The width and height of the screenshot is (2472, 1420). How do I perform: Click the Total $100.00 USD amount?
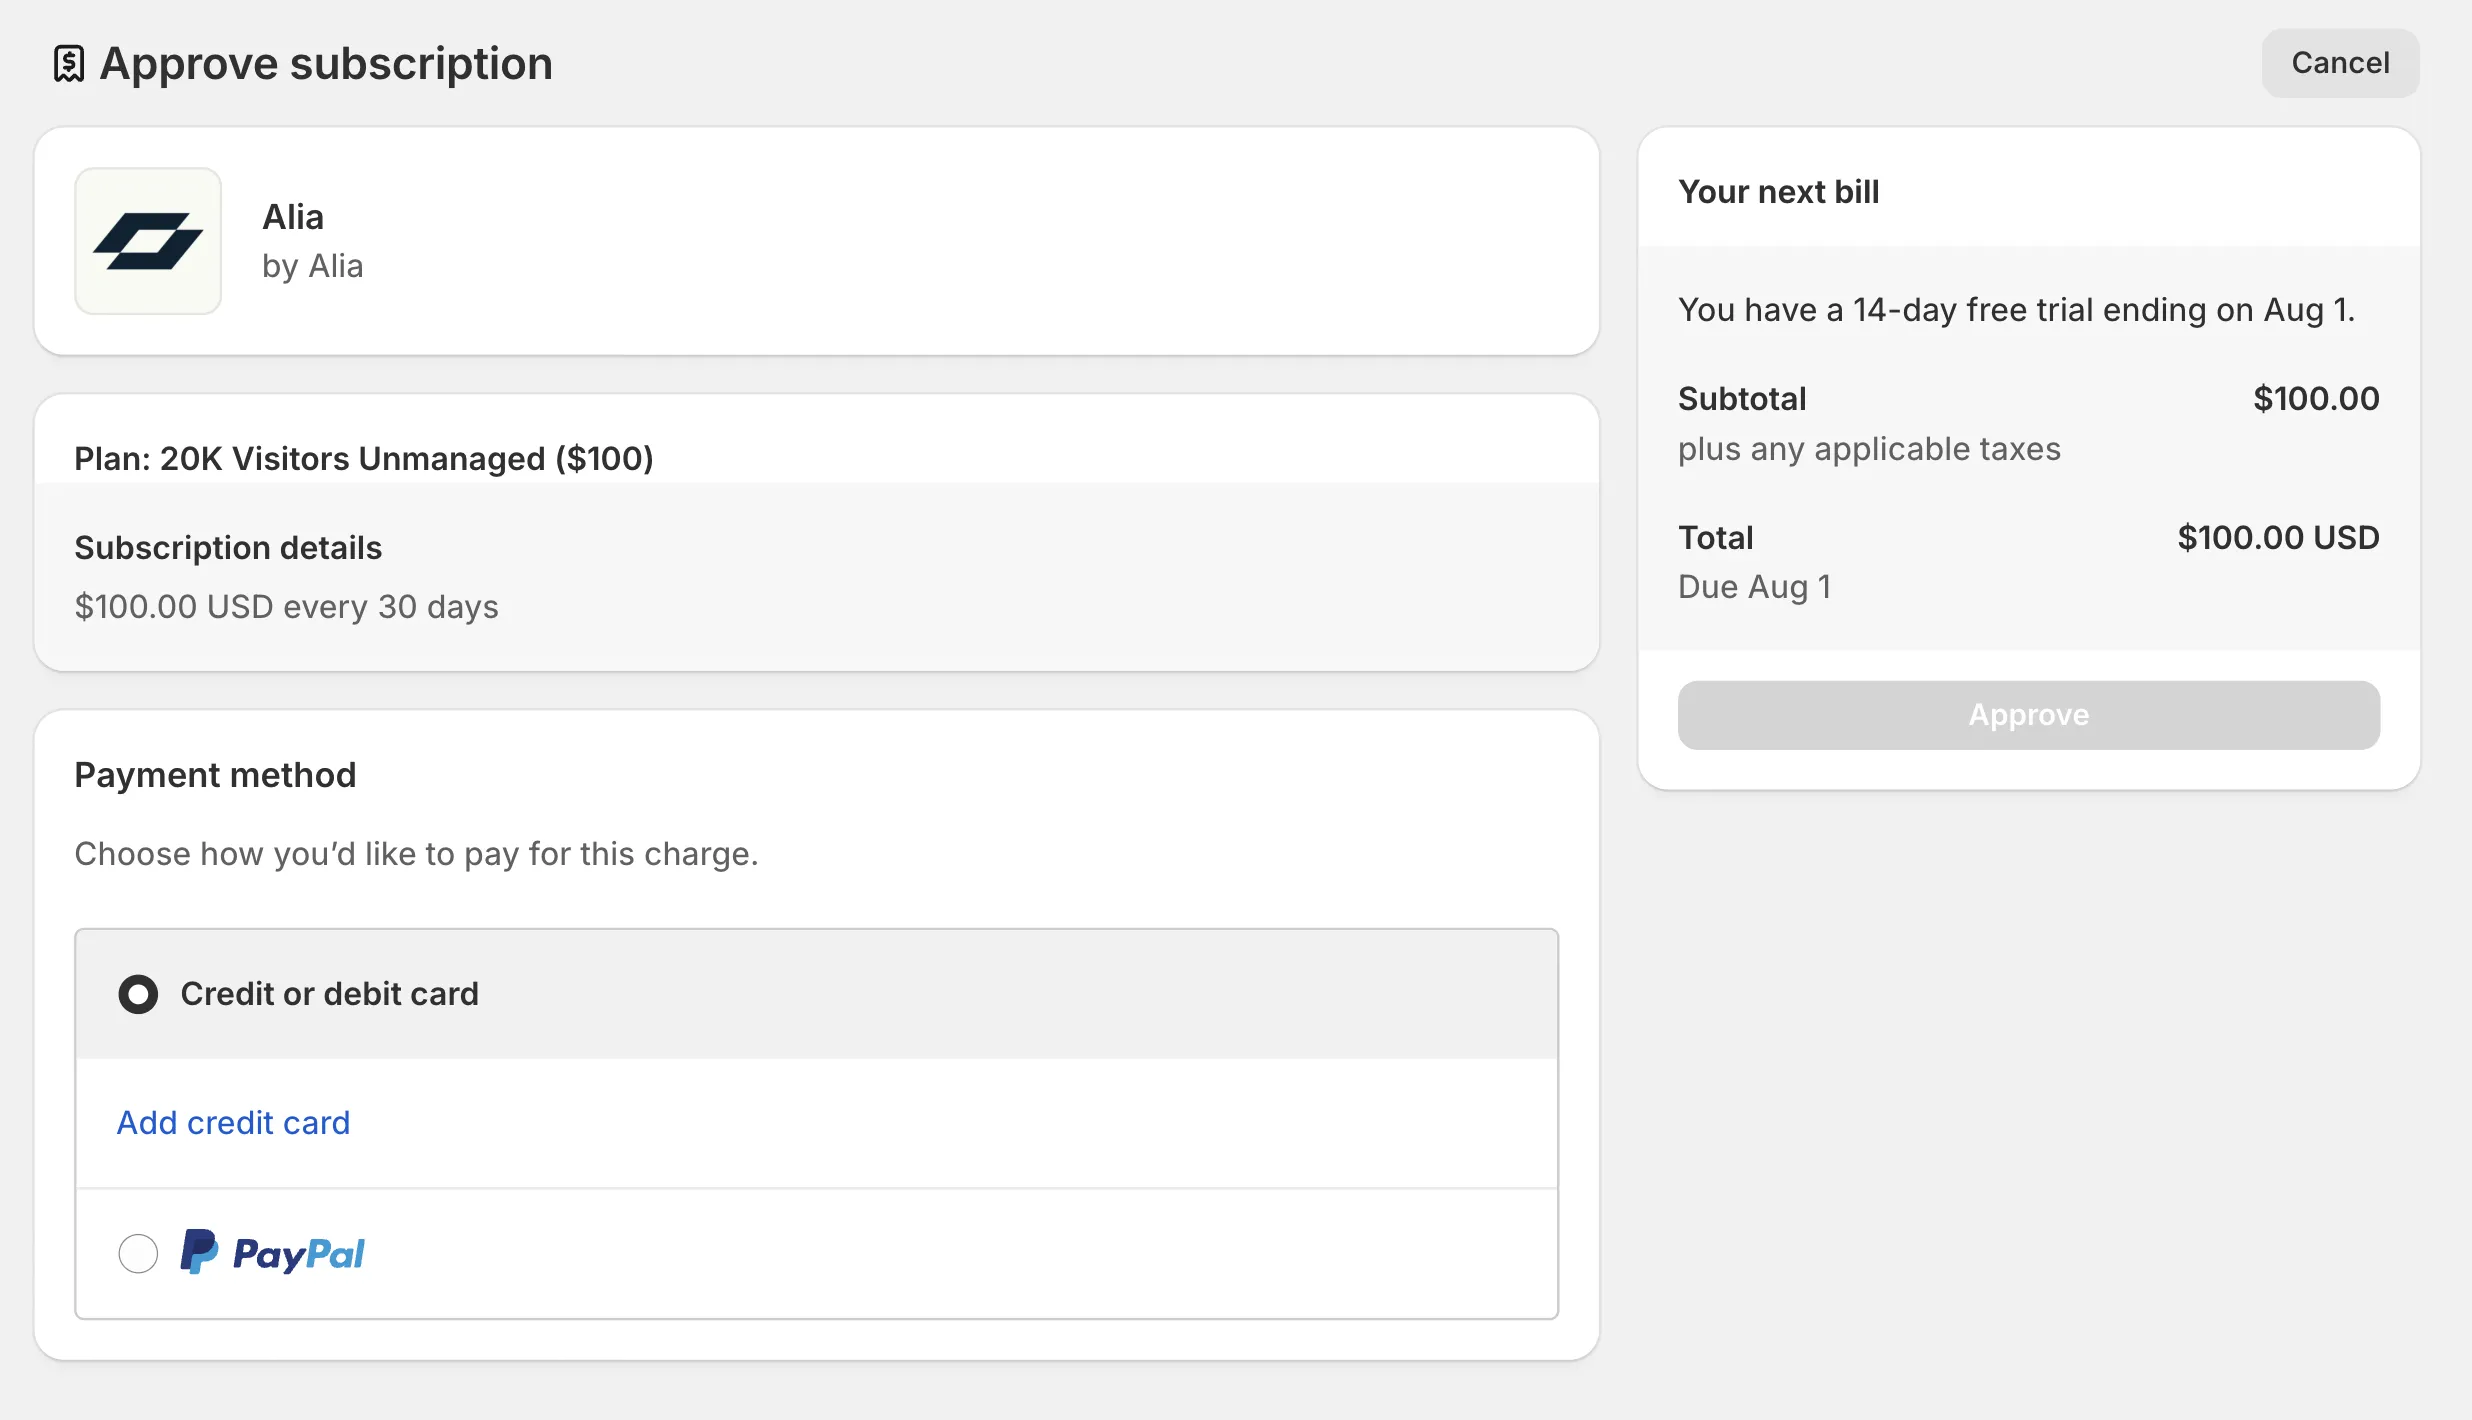[2277, 538]
